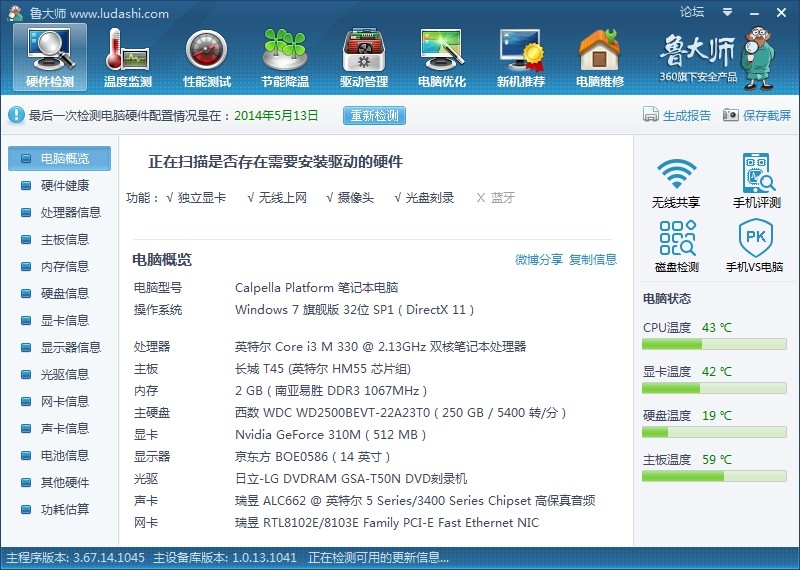Open 硬件检测 hardware detection icon

coord(50,58)
